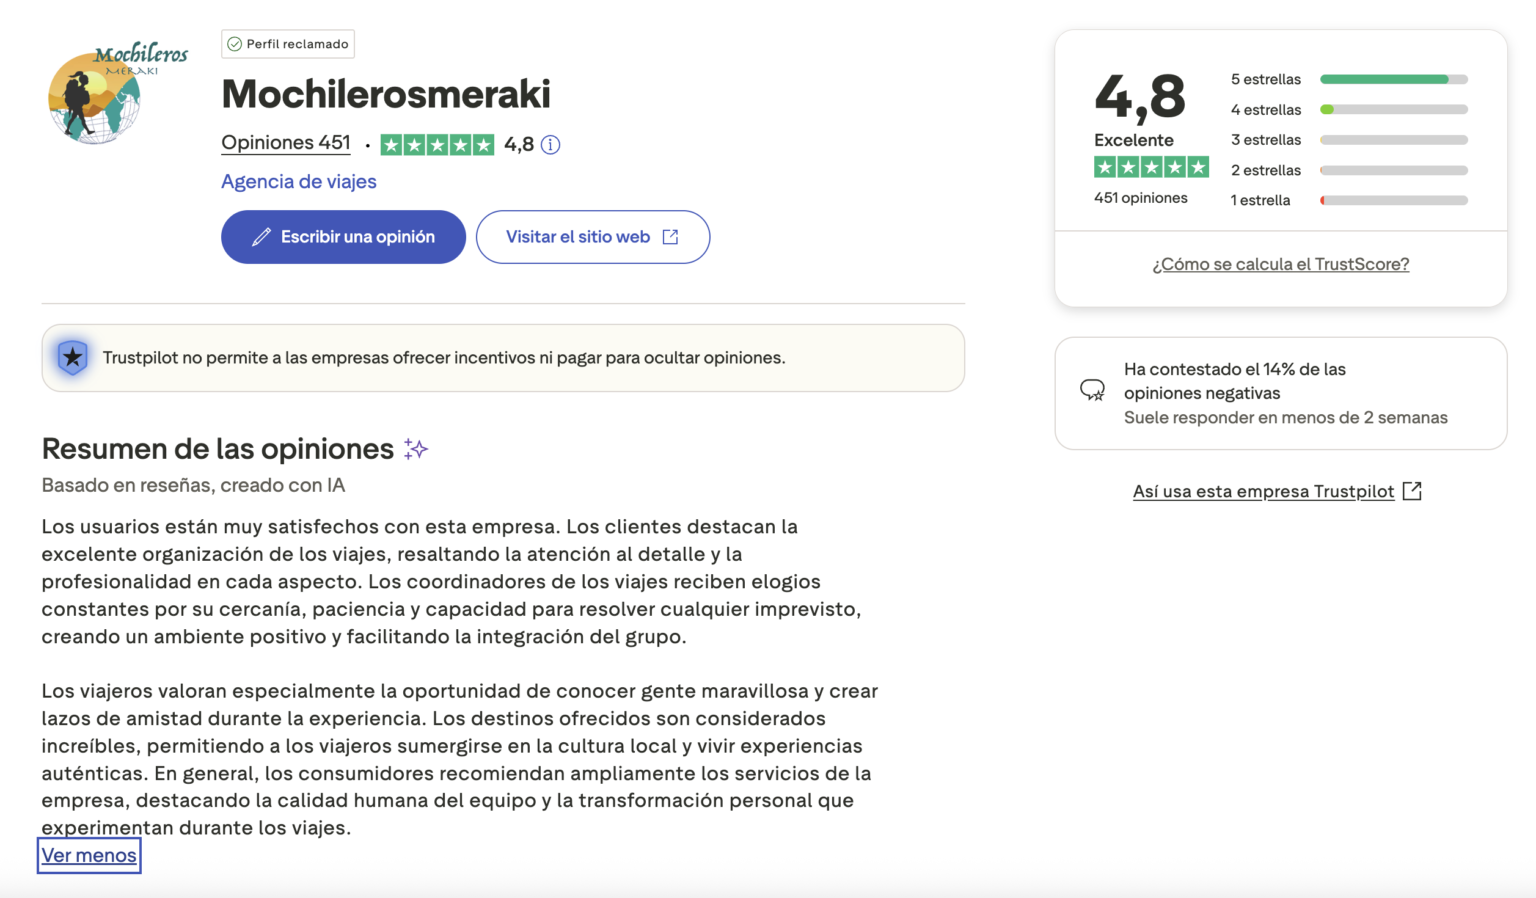Click the verified check icon in Perfil reclamado
Viewport: 1536px width, 898px height.
click(x=234, y=44)
